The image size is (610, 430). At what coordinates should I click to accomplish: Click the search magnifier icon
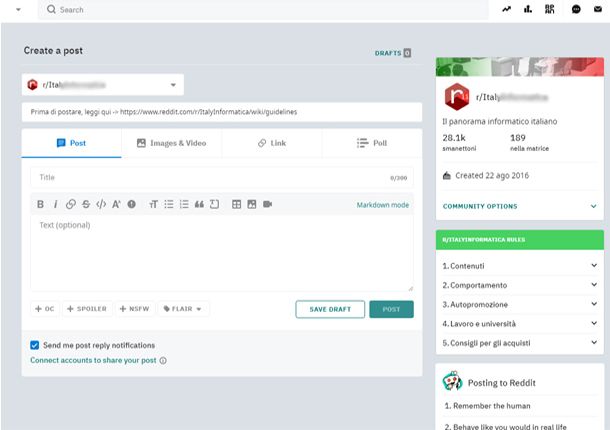pos(51,9)
